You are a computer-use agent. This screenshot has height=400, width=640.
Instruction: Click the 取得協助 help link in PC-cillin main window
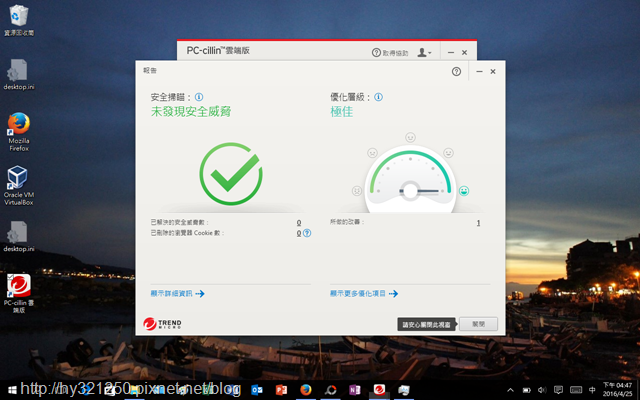click(390, 53)
